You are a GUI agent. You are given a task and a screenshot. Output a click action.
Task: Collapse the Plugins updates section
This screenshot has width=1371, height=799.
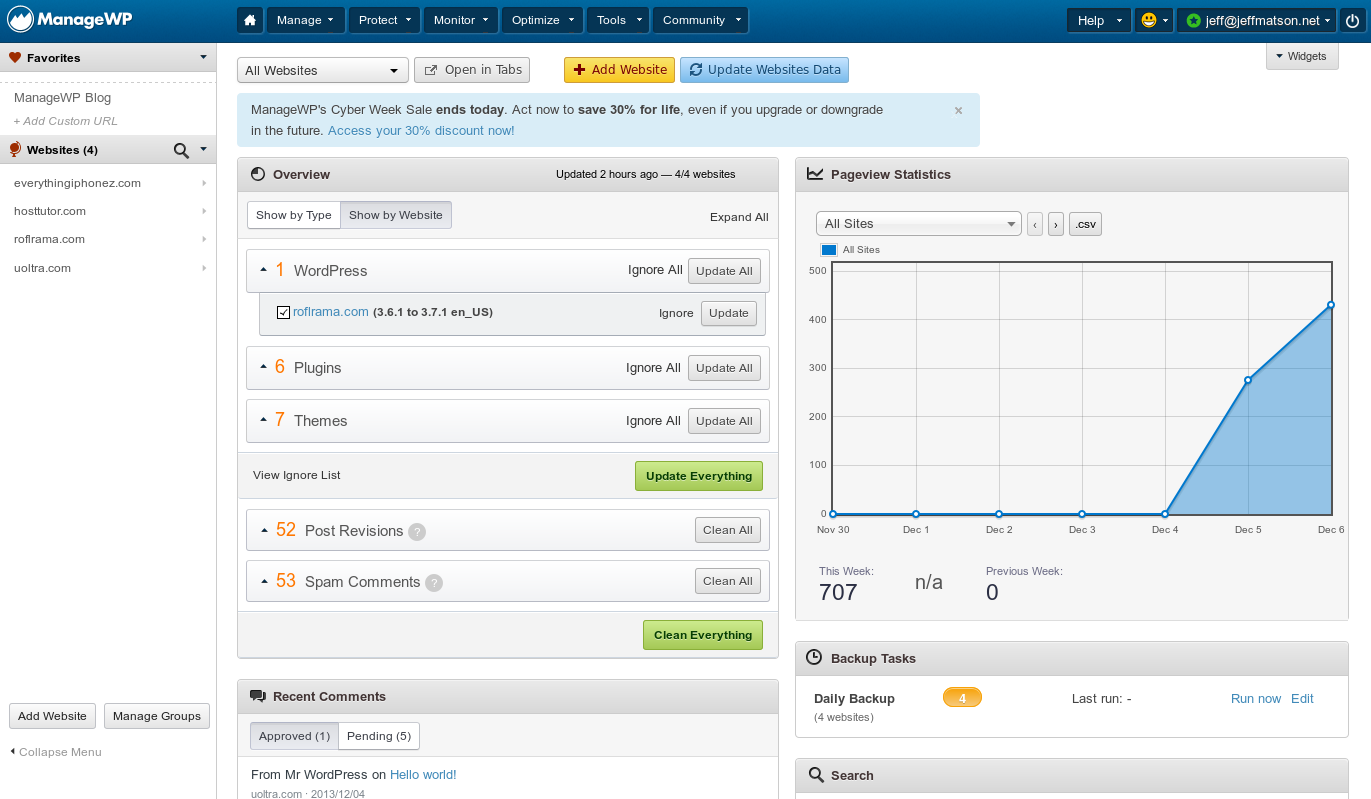click(264, 367)
